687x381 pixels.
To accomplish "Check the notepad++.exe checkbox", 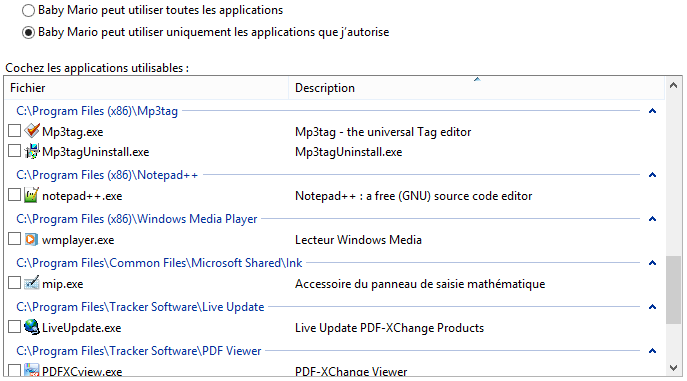I will [14, 195].
